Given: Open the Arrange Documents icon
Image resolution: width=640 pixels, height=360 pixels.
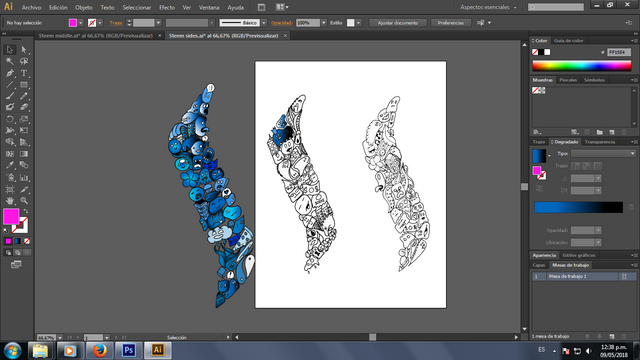Looking at the screenshot, I should [x=282, y=7].
